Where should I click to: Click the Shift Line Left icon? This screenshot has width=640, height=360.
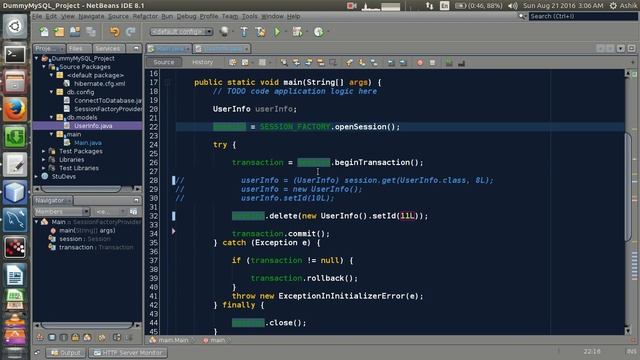(391, 62)
